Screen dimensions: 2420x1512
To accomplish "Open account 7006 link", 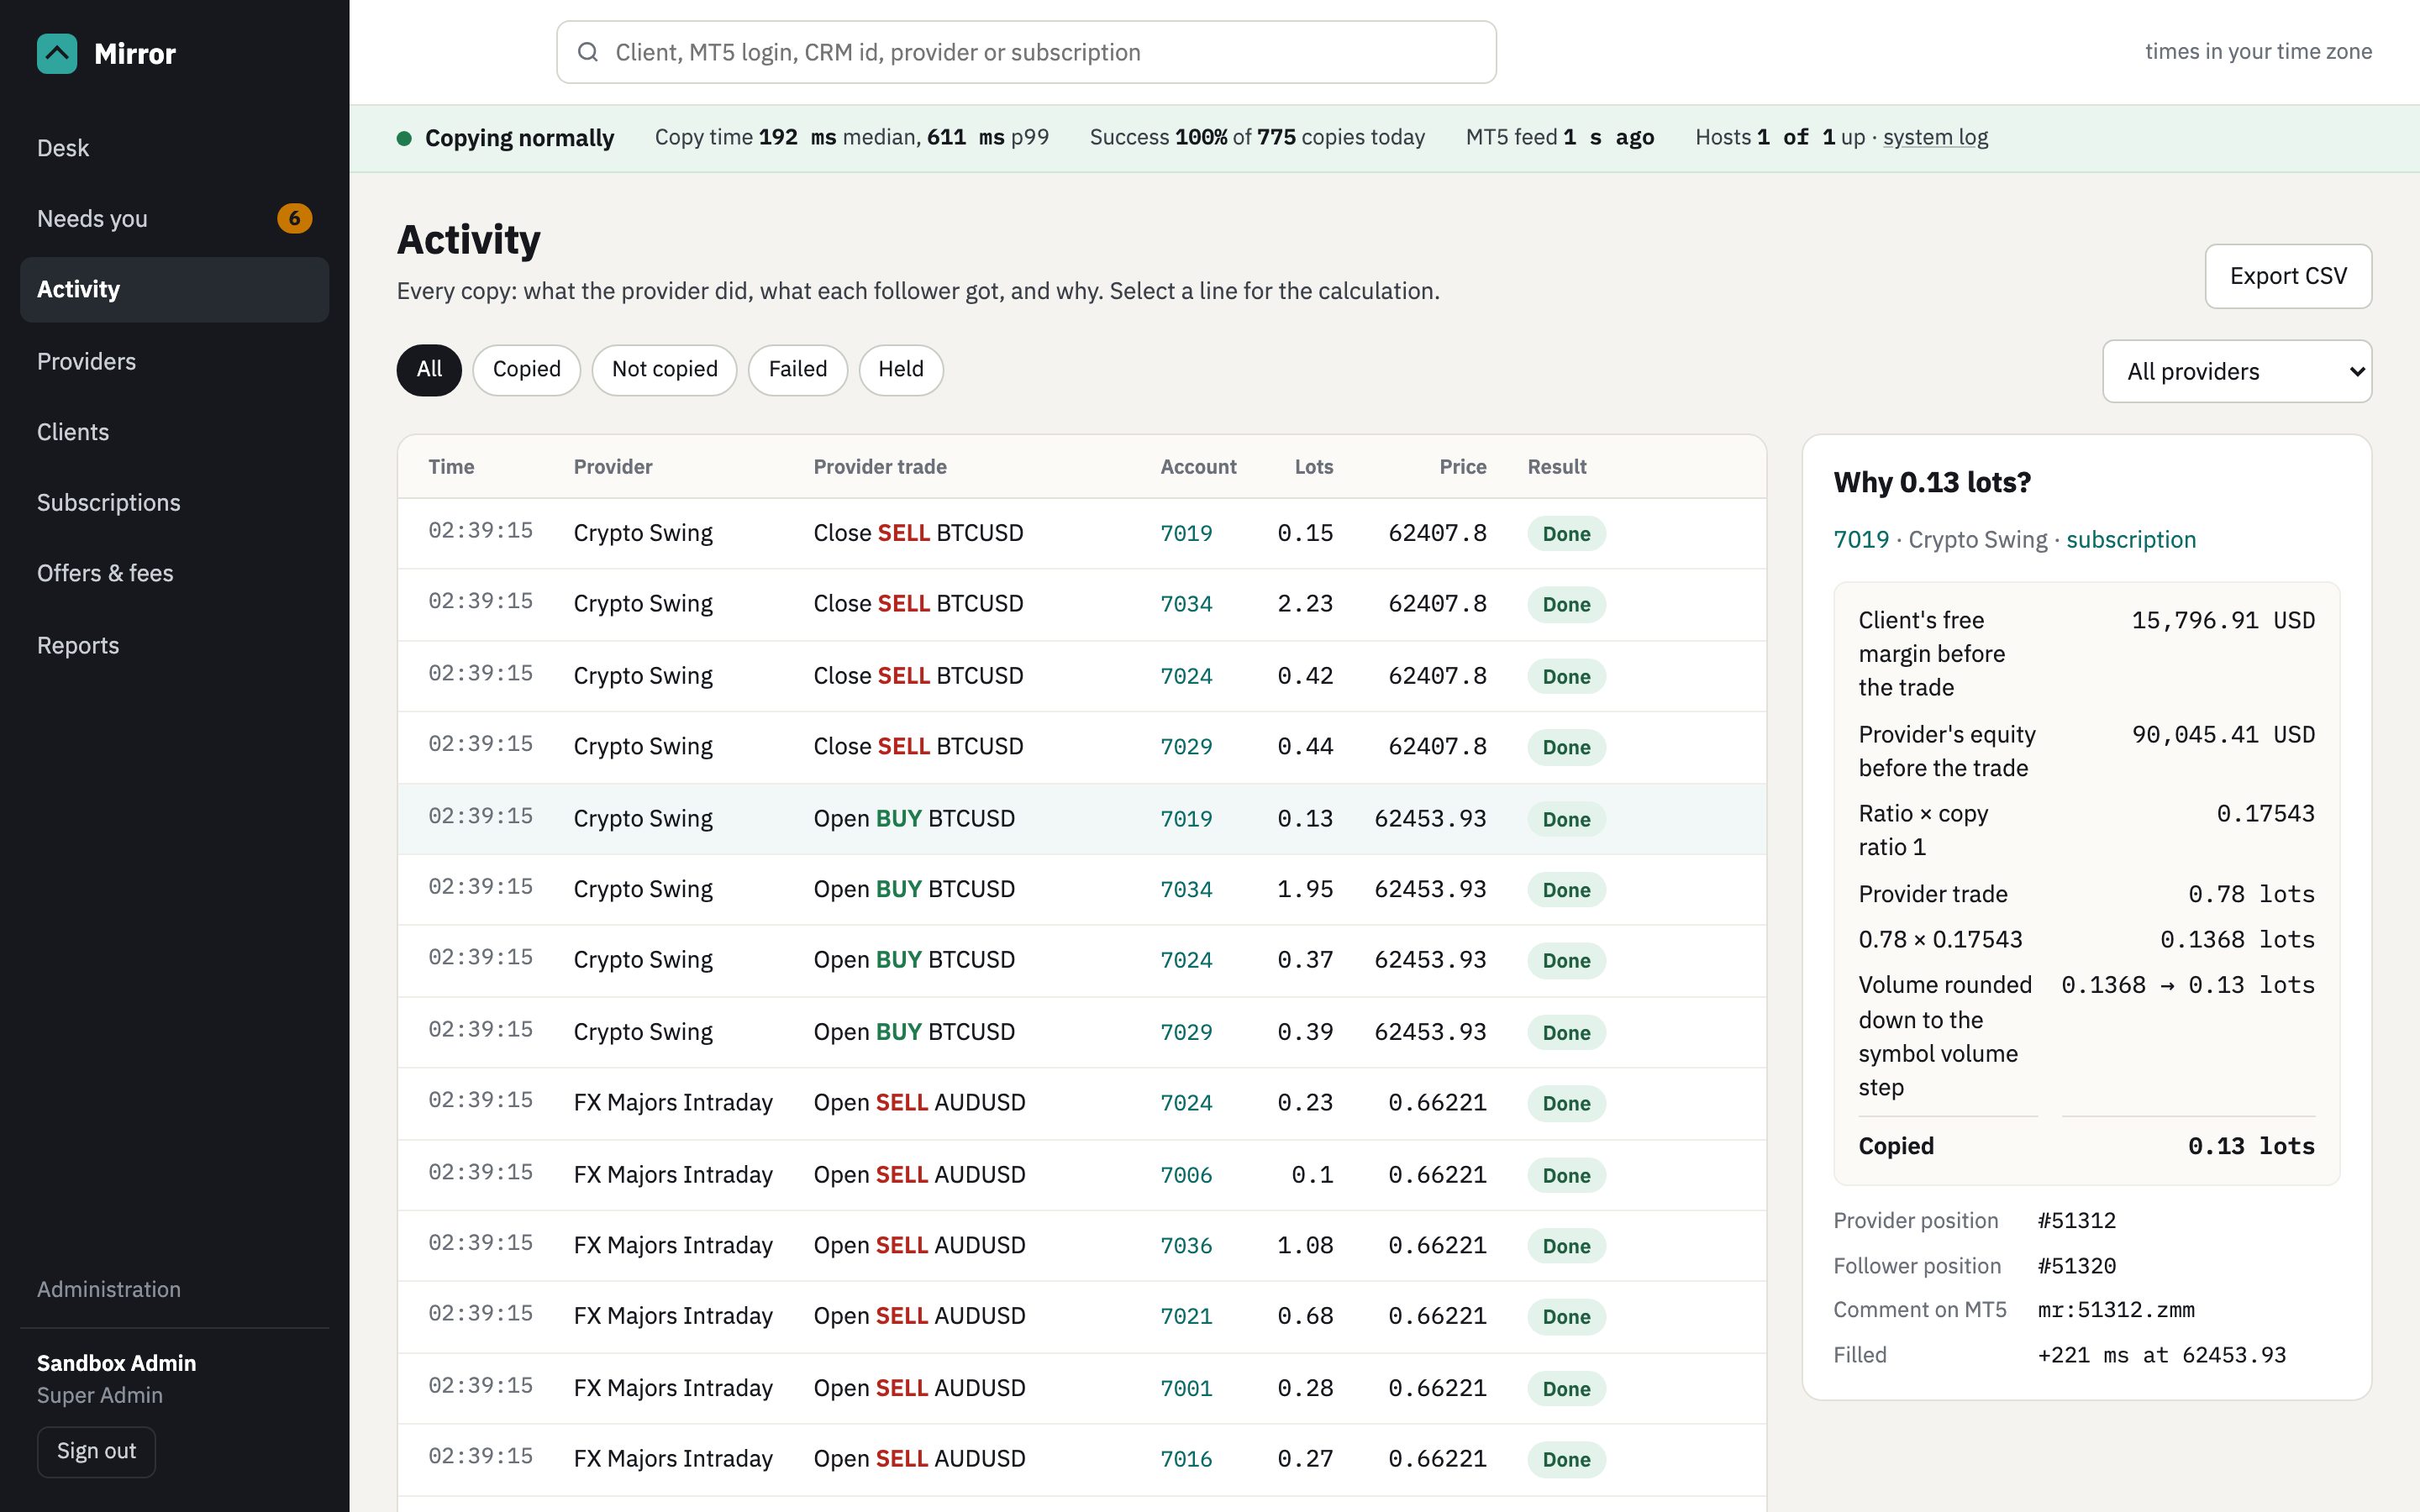I will [1186, 1175].
